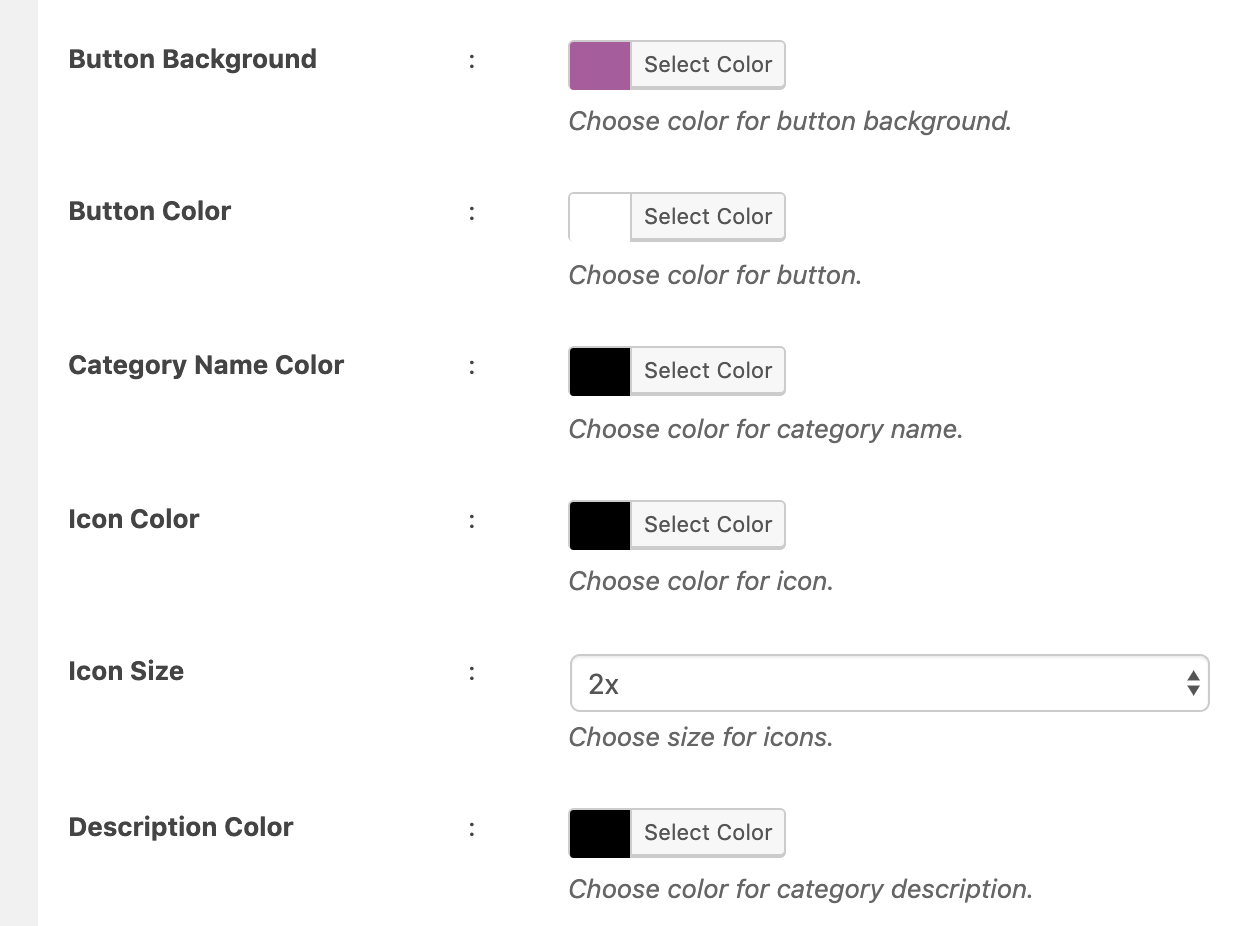1236x926 pixels.
Task: Open Select Color for Button Color
Action: tap(708, 217)
